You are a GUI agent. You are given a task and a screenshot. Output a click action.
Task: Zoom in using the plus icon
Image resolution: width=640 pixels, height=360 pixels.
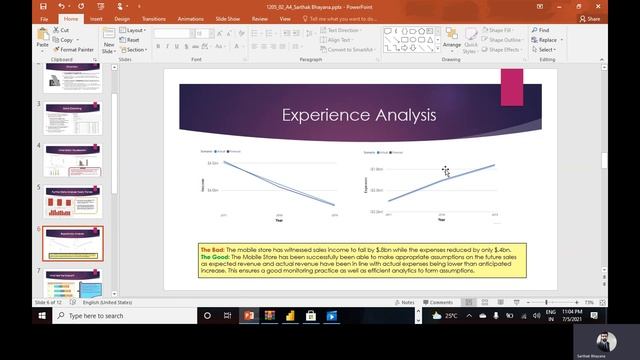[x=577, y=302]
